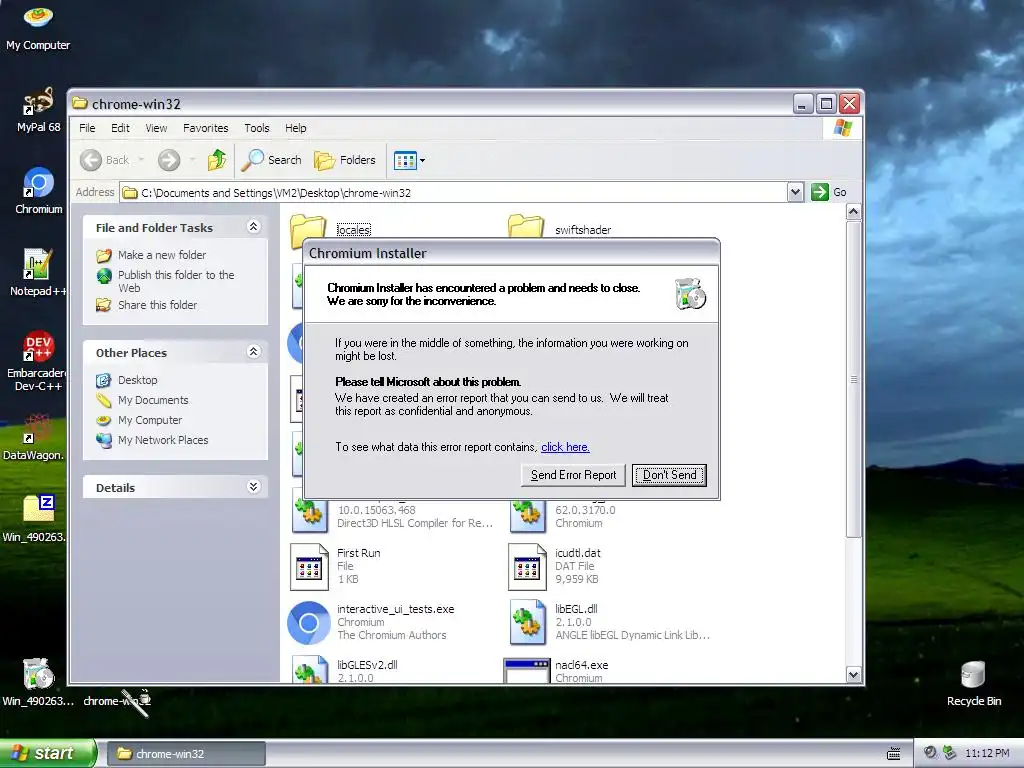Select the swiftshader folder
1024x768 pixels.
click(x=583, y=230)
